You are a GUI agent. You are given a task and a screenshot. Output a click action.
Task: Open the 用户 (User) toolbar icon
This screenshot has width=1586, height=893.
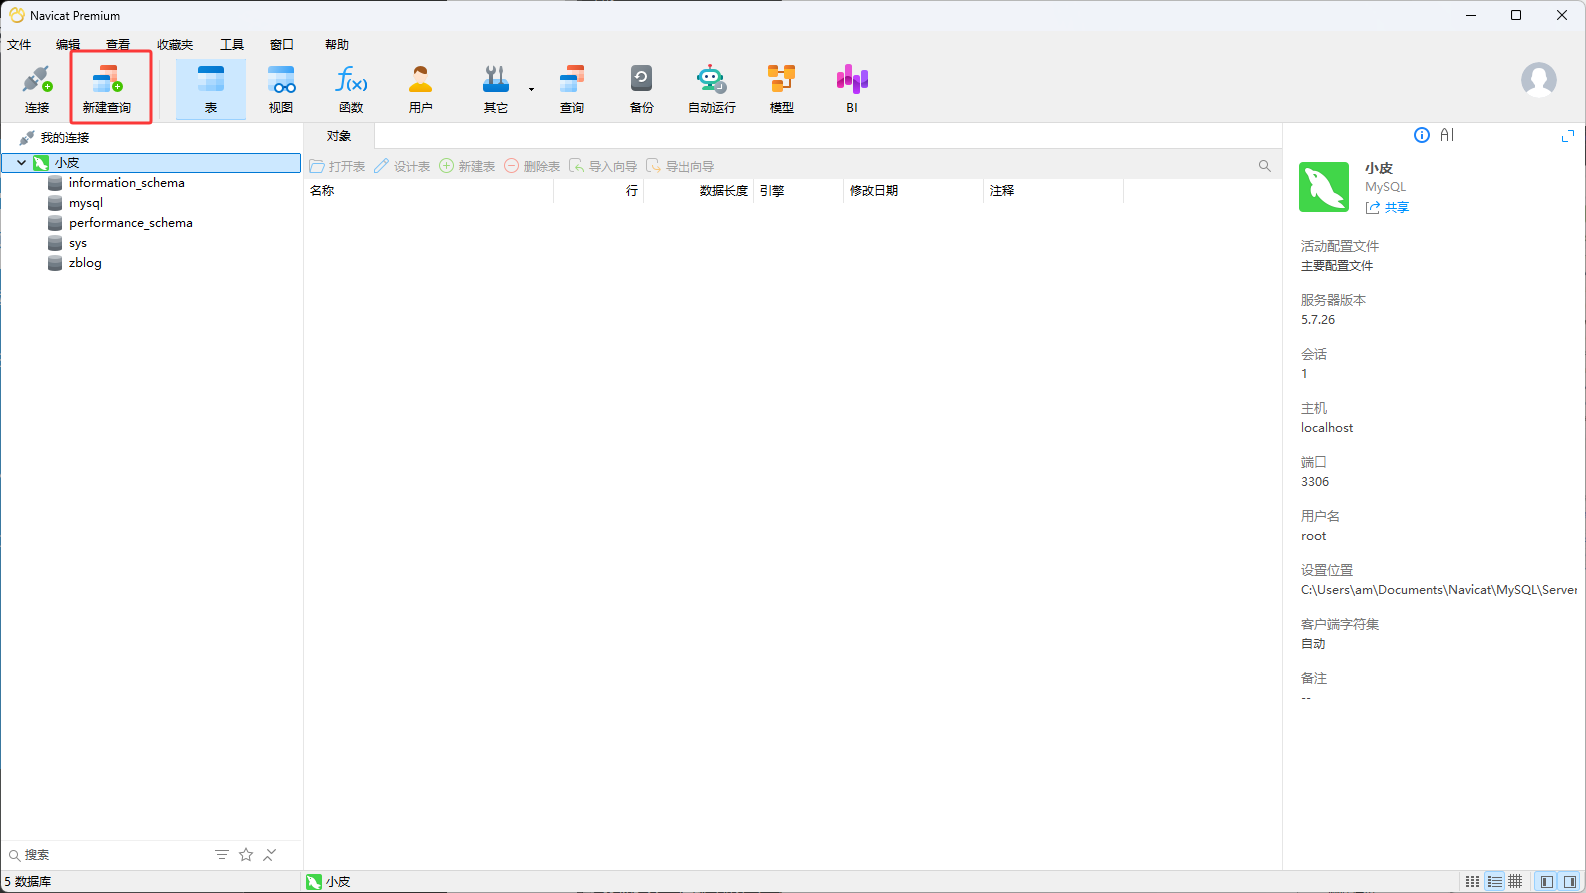click(421, 89)
